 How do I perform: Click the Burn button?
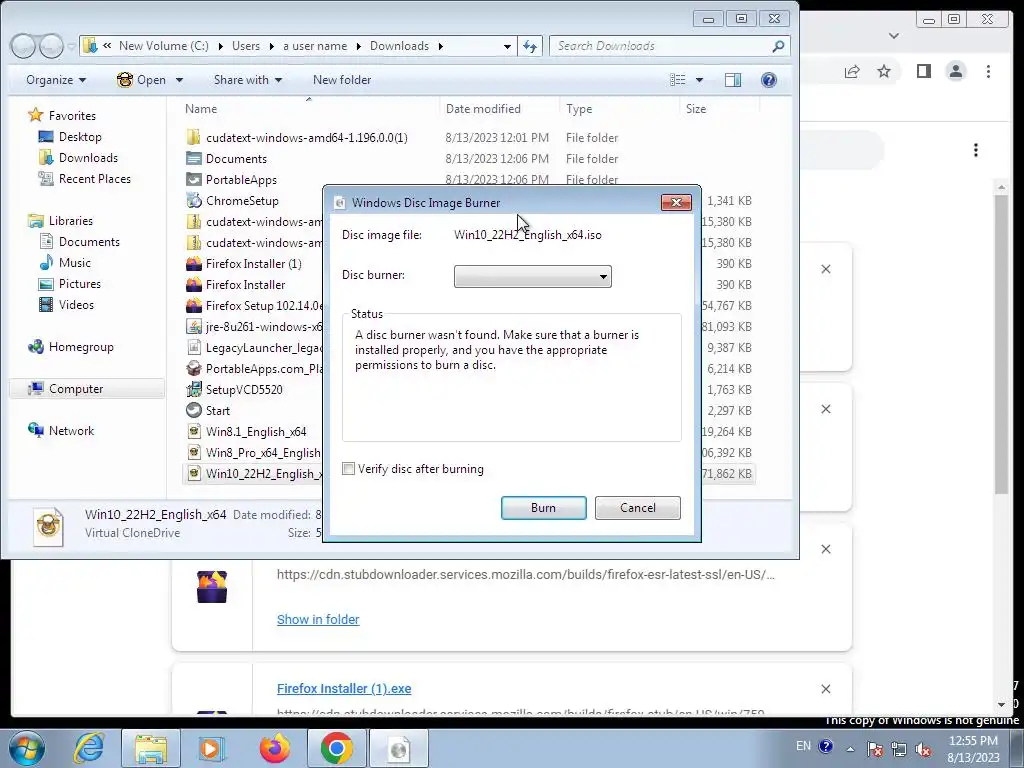click(543, 507)
